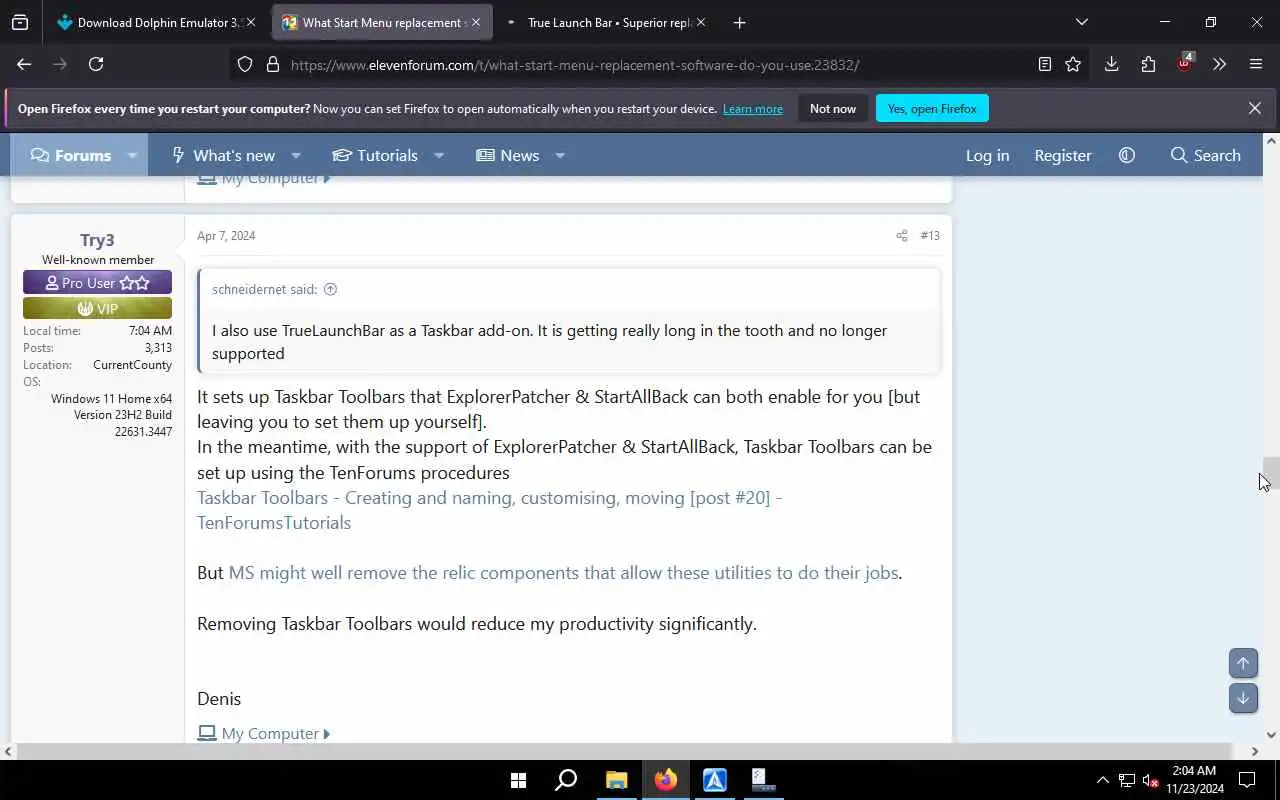Expand News dropdown arrow
The width and height of the screenshot is (1280, 800).
[560, 155]
